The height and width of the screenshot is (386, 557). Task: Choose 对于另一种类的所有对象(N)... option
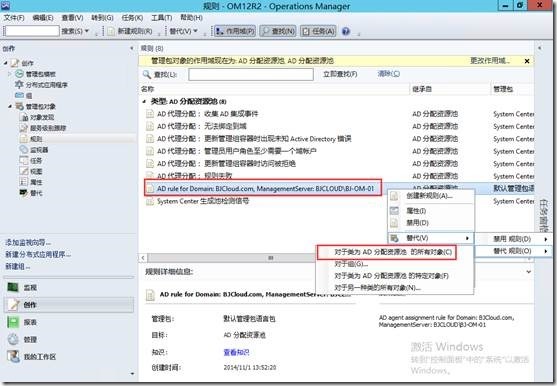pos(377,288)
